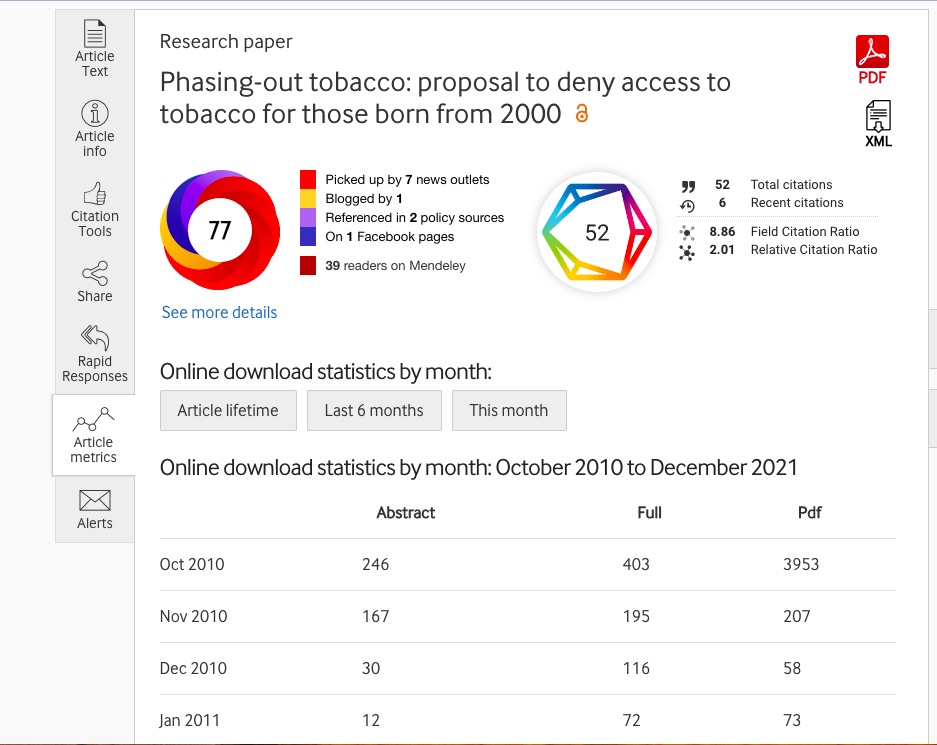937x745 pixels.
Task: Select the Article metrics tab
Action: (x=94, y=435)
